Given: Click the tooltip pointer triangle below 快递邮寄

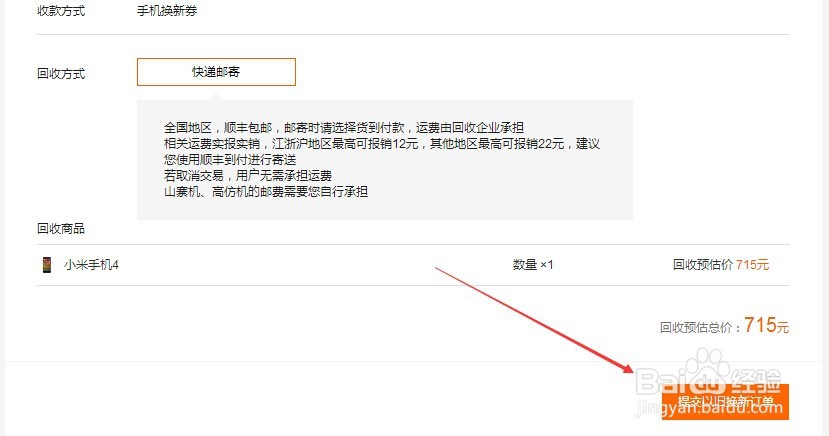Looking at the screenshot, I should pyautogui.click(x=215, y=97).
